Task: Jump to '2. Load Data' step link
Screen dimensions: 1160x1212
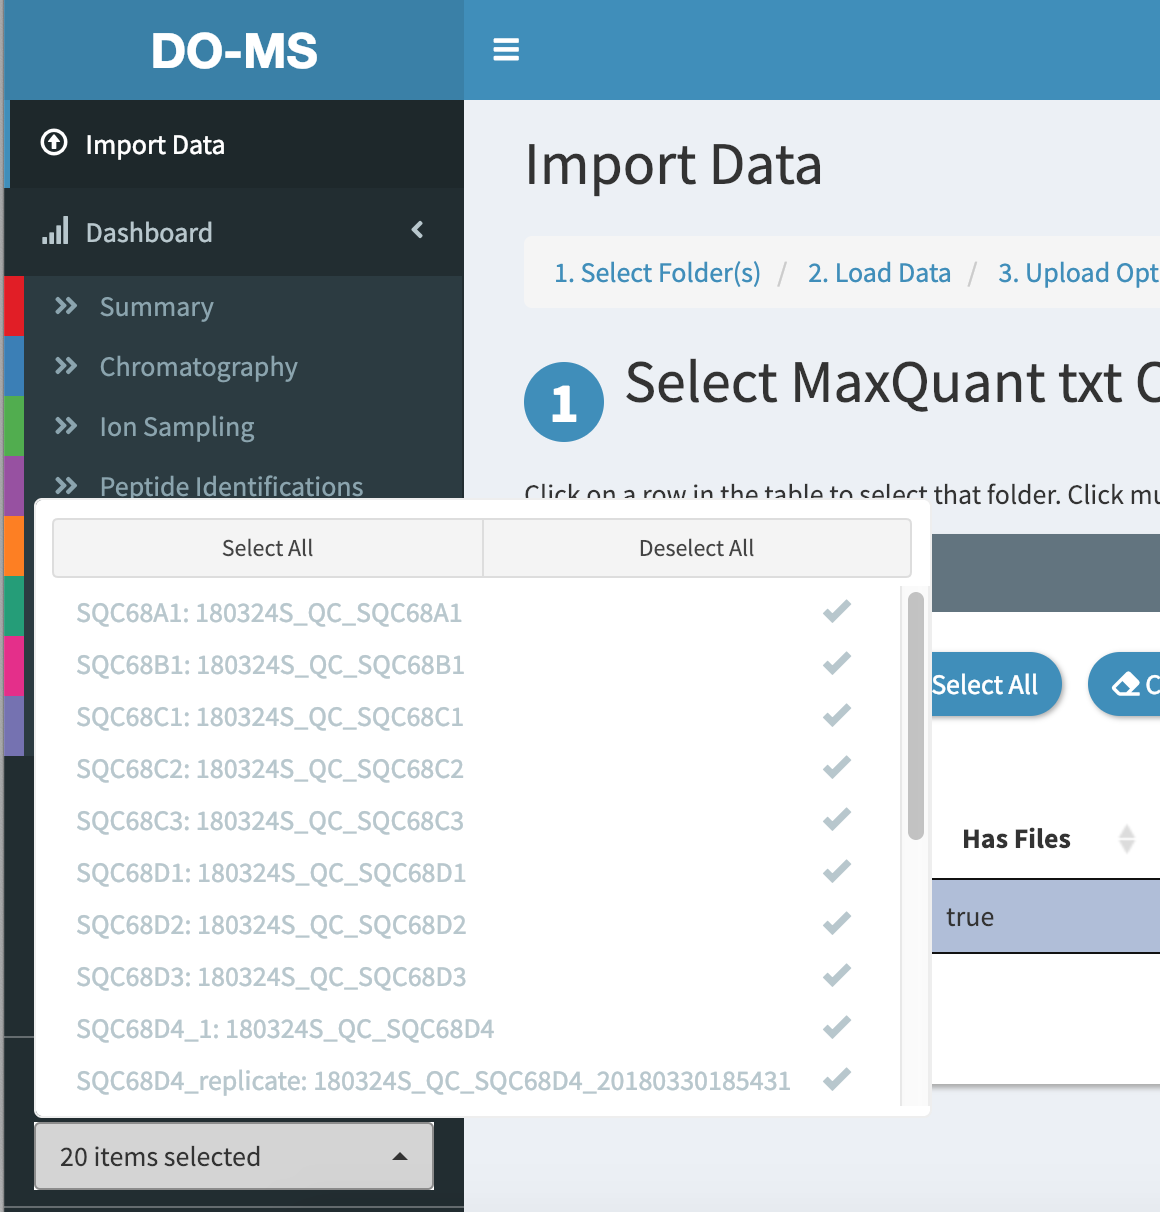Action: pyautogui.click(x=879, y=273)
